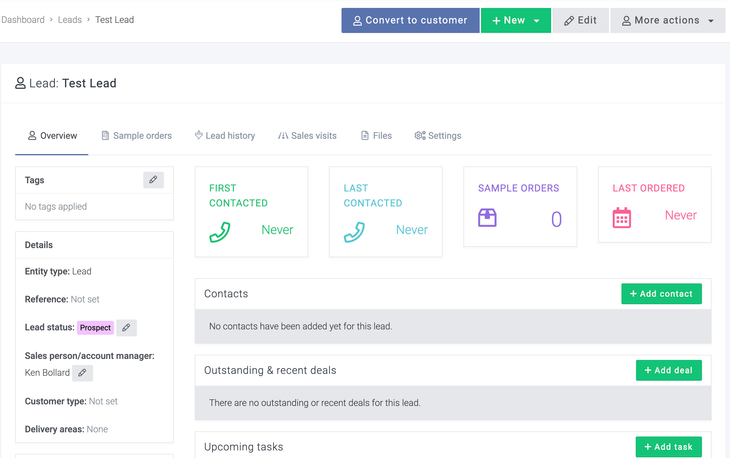The width and height of the screenshot is (730, 458).
Task: Open the Settings tab
Action: click(438, 136)
